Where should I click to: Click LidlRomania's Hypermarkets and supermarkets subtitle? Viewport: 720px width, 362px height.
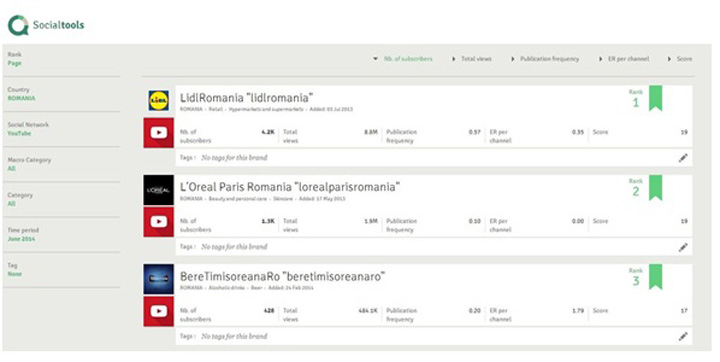coord(266,109)
